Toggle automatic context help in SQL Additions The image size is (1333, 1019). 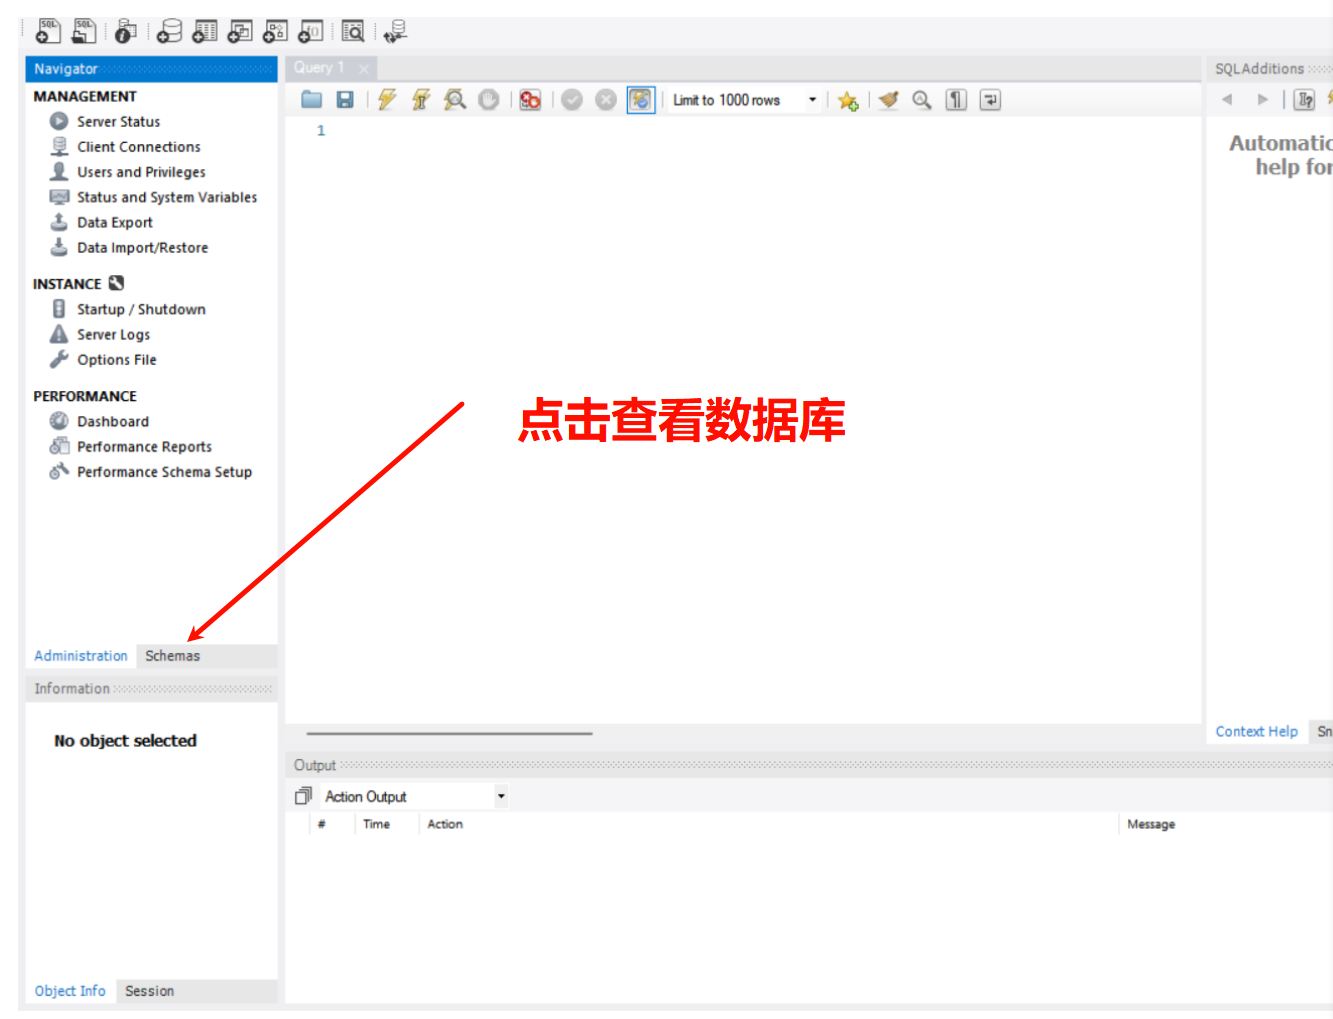[x=1305, y=100]
